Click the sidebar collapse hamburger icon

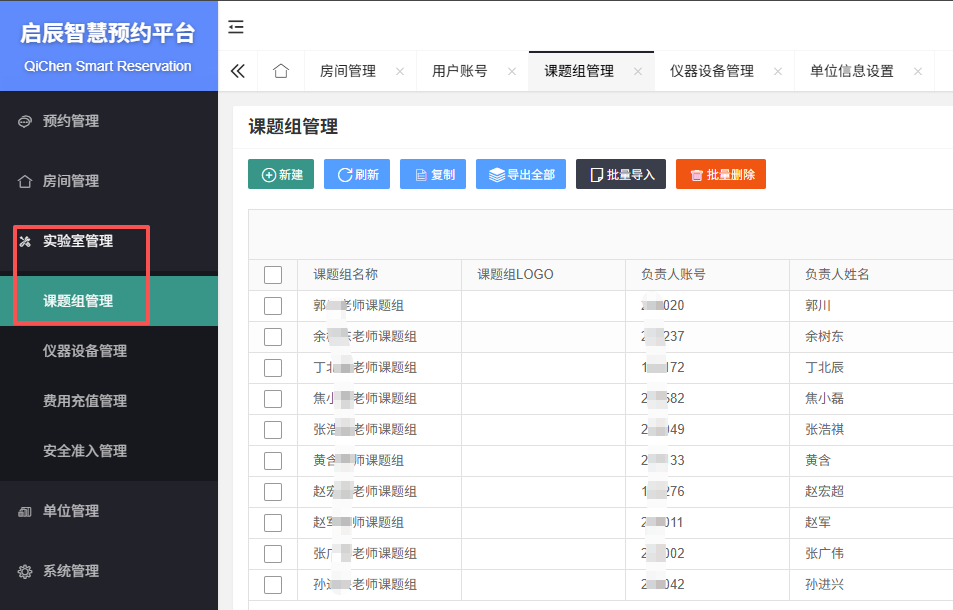tap(236, 27)
